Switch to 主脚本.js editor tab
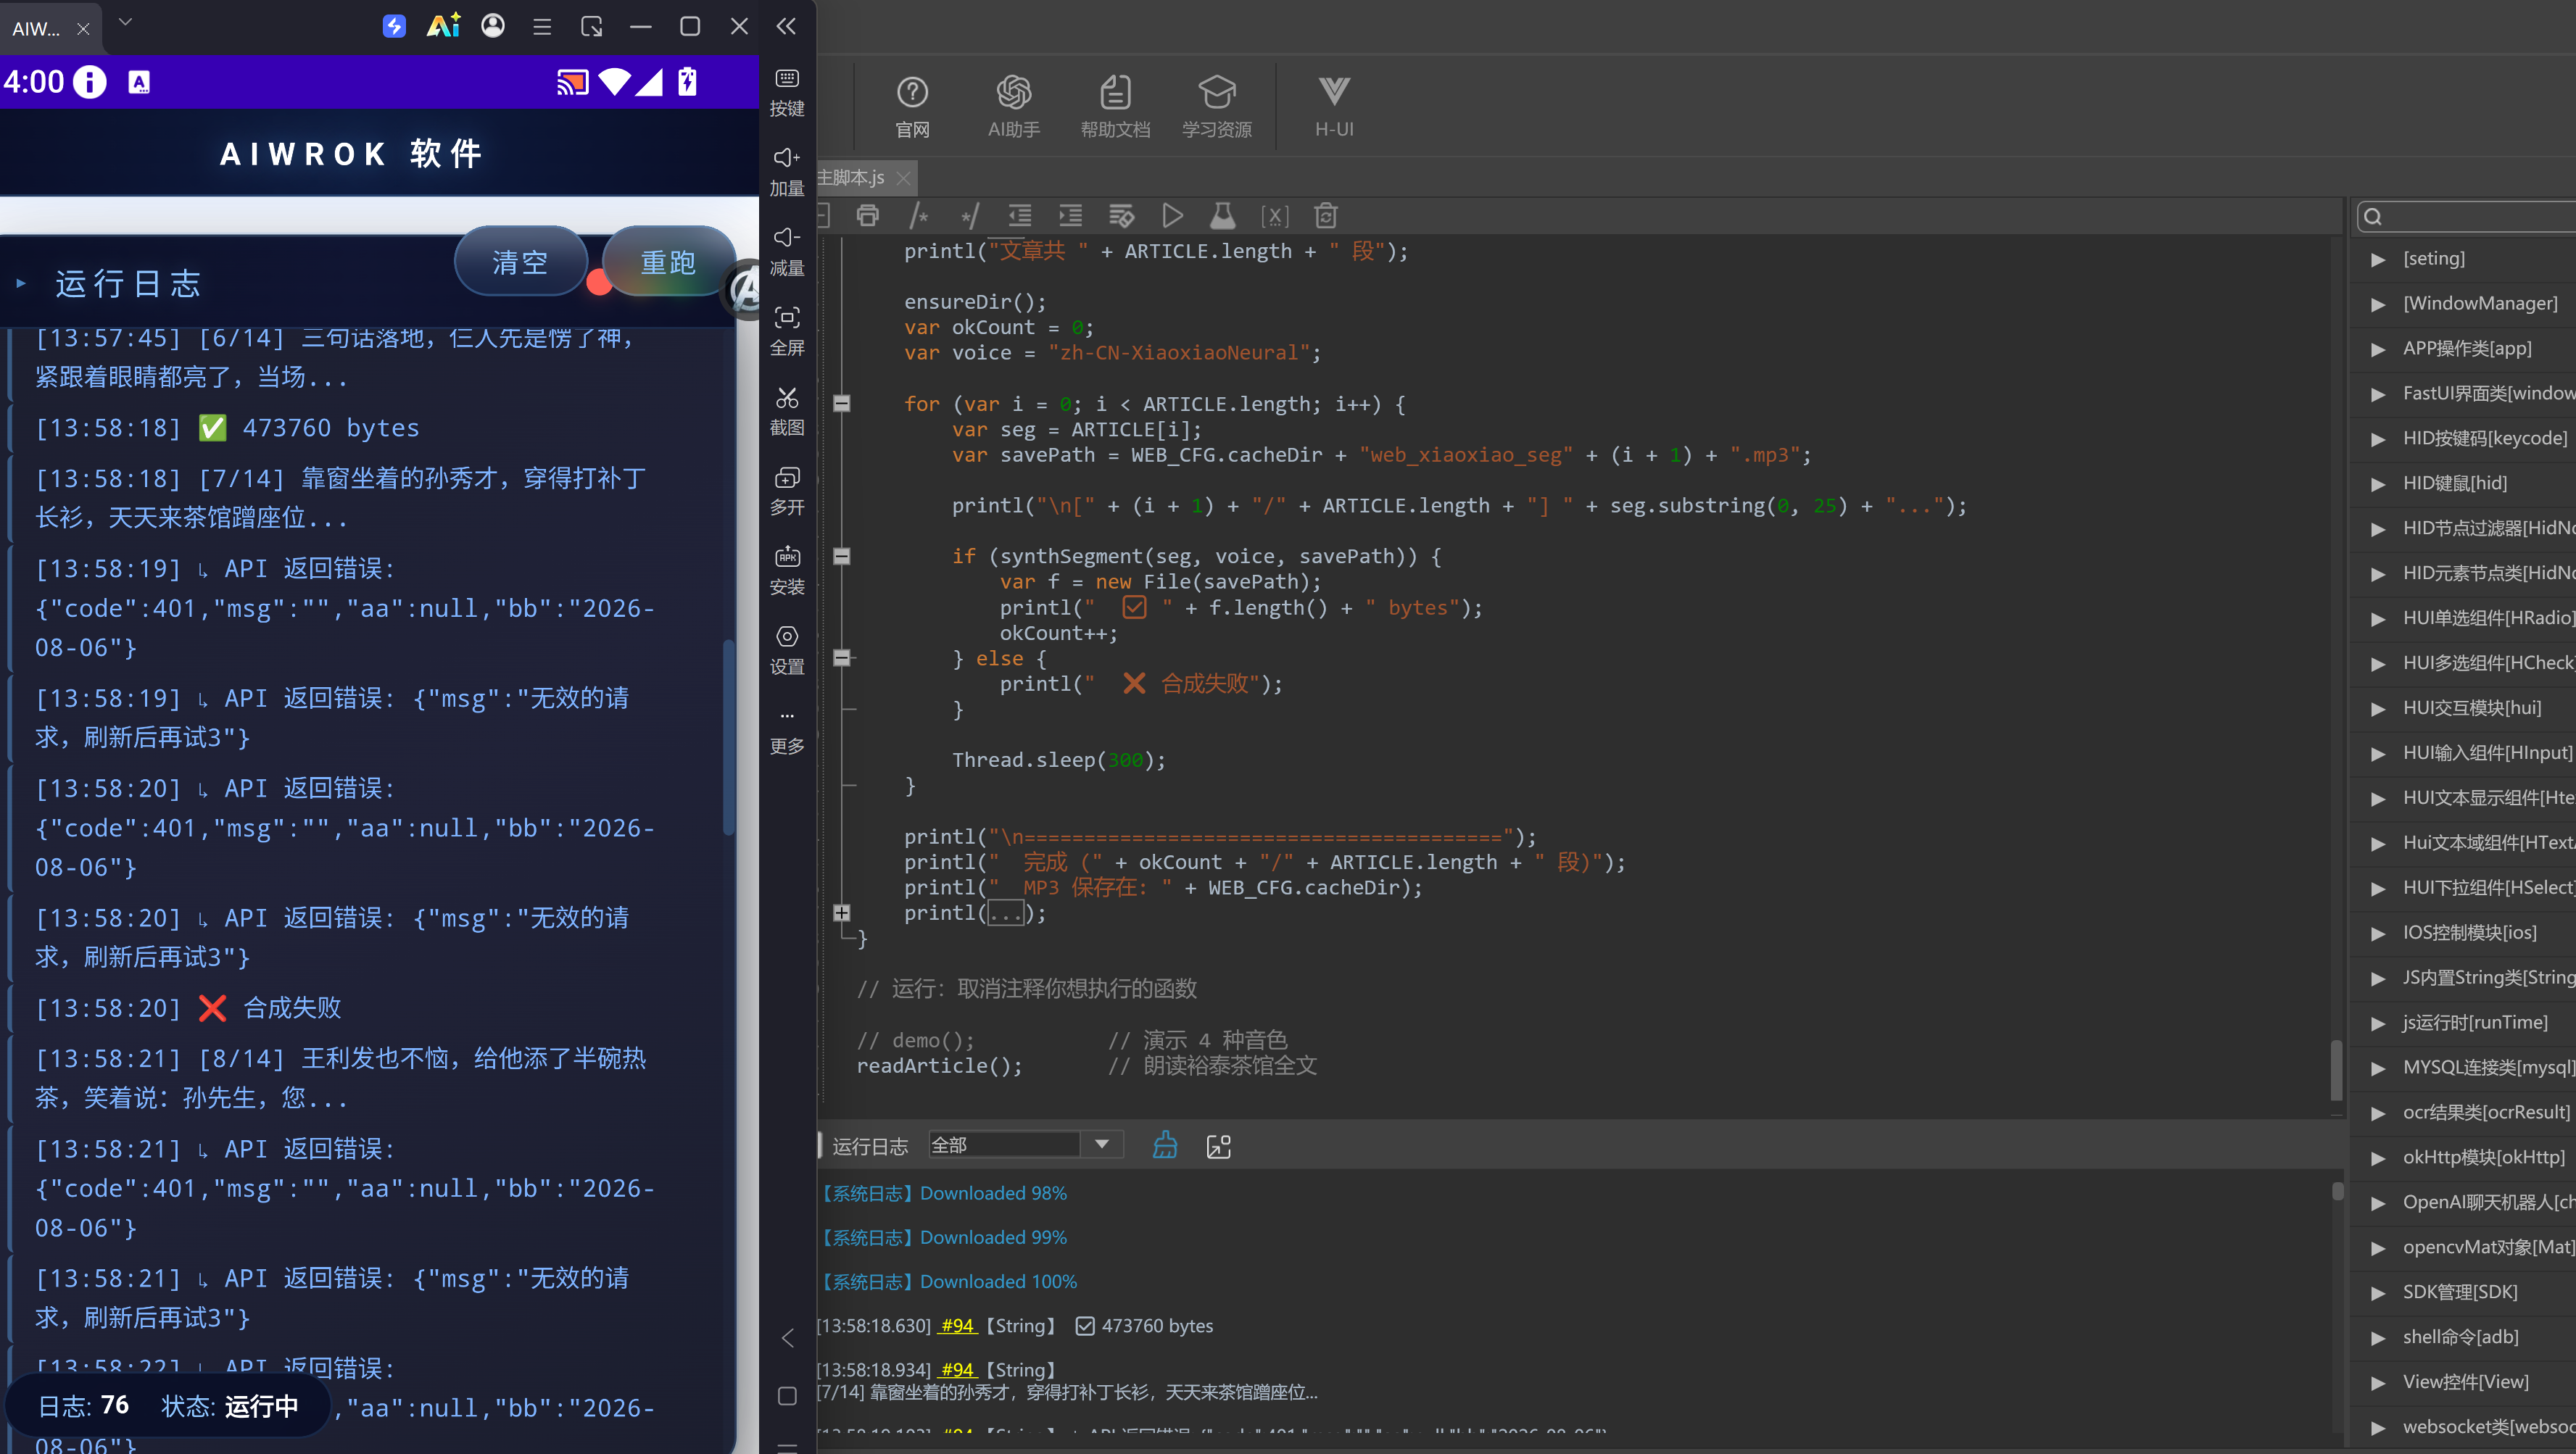Screen dimensions: 2576x1454 [x=851, y=177]
